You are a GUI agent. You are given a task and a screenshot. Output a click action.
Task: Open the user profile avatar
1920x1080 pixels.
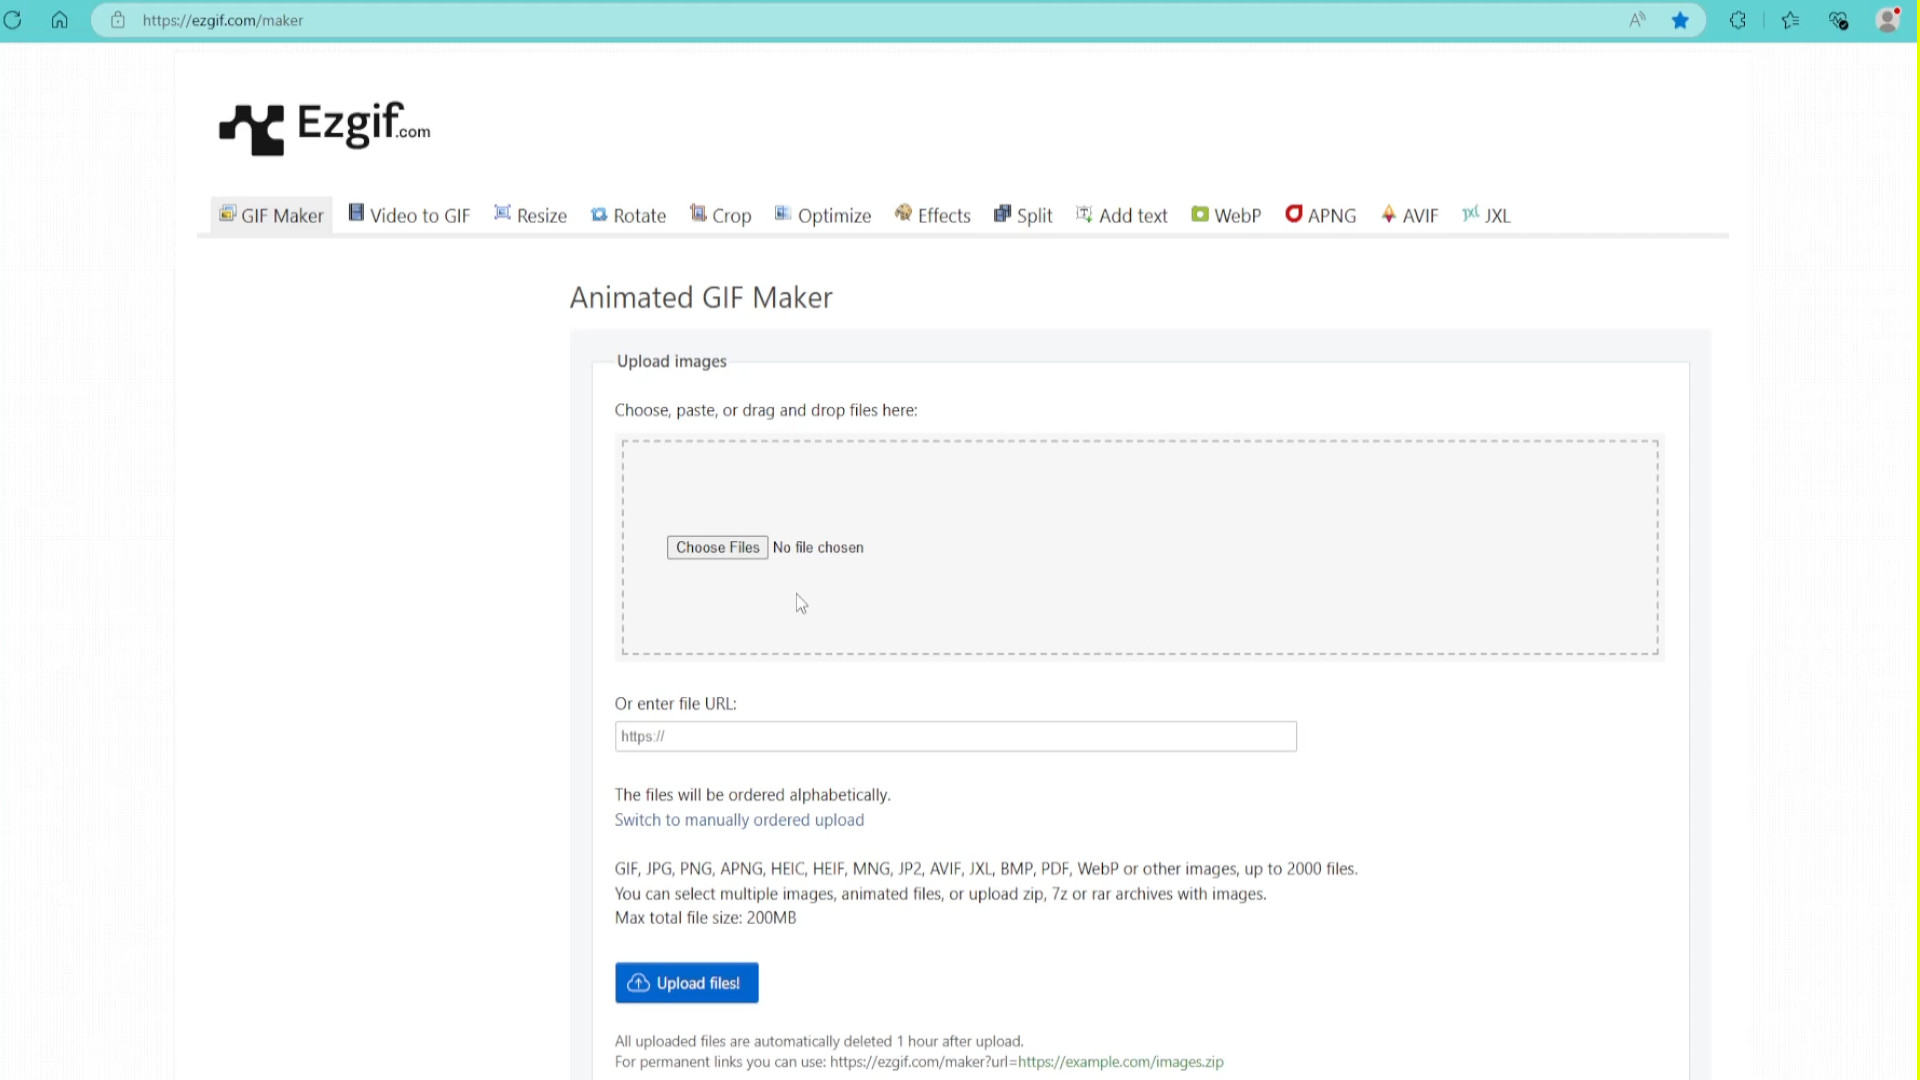point(1888,20)
